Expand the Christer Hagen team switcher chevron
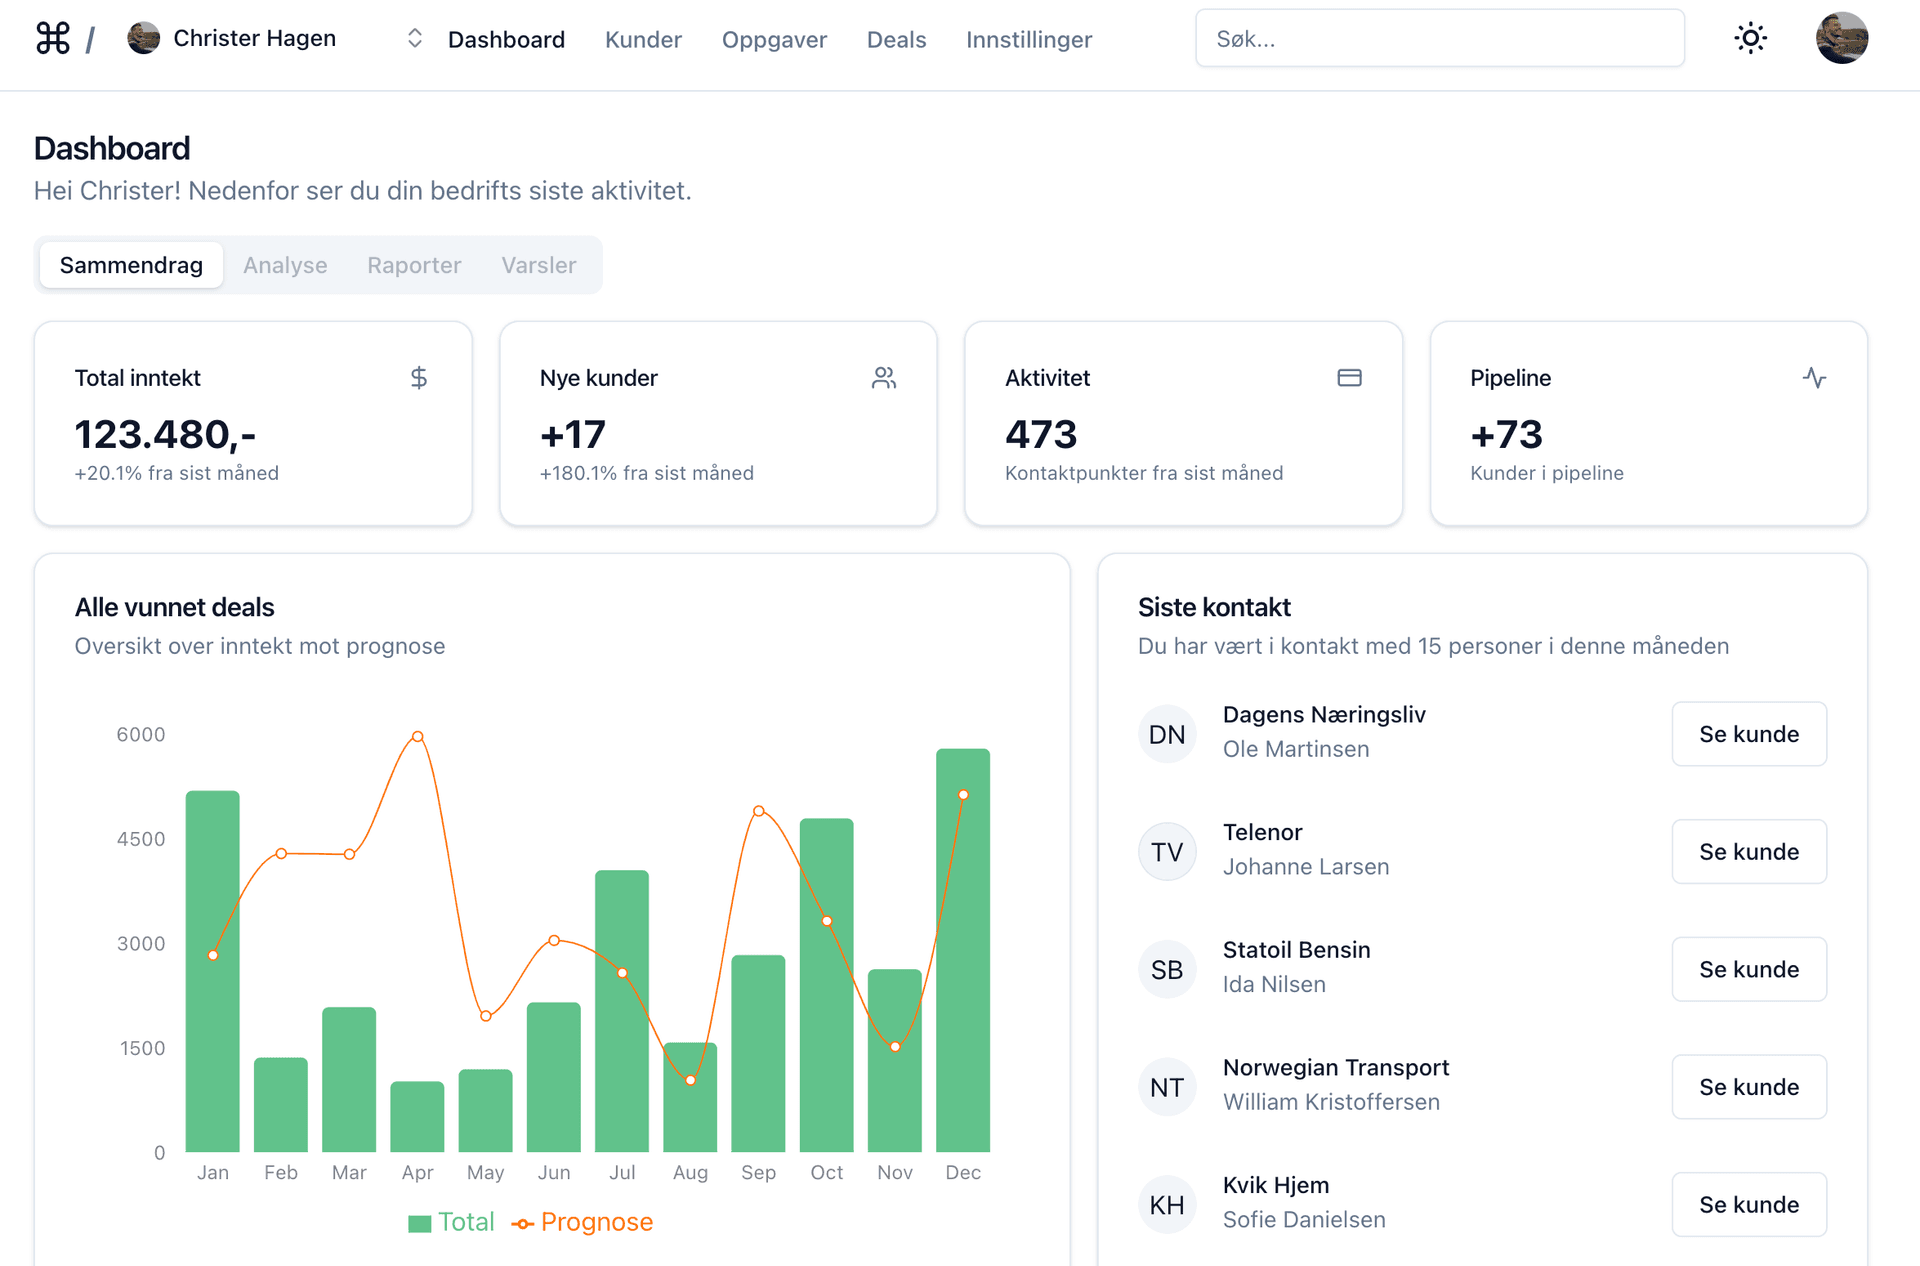 [415, 39]
